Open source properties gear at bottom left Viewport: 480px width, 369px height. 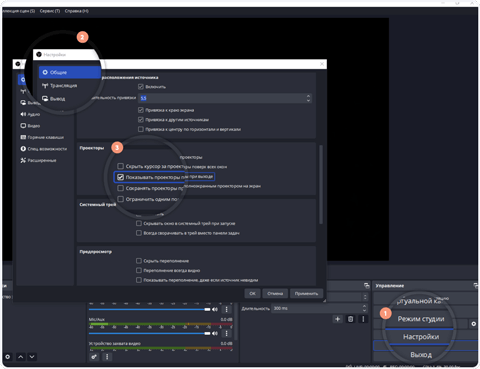(7, 357)
